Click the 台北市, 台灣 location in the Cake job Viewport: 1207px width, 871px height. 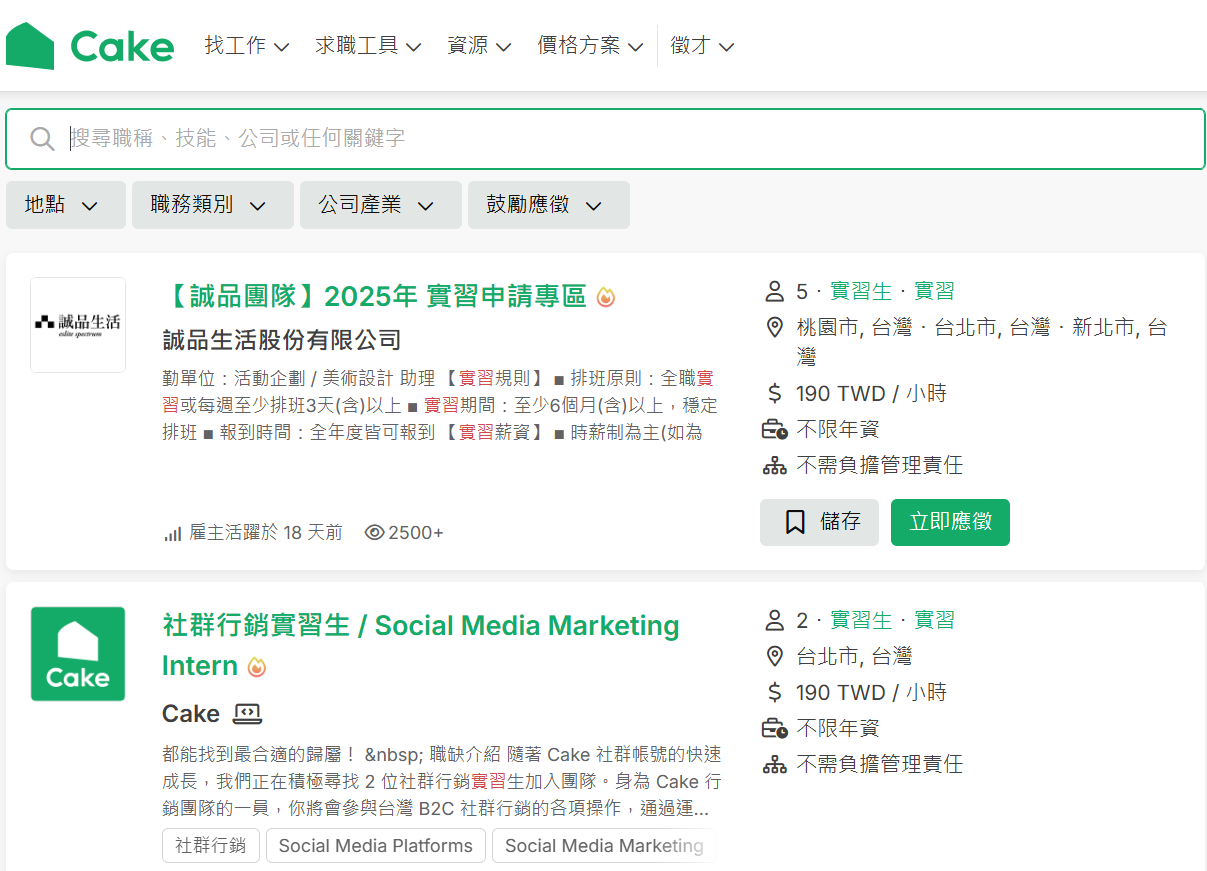(854, 656)
